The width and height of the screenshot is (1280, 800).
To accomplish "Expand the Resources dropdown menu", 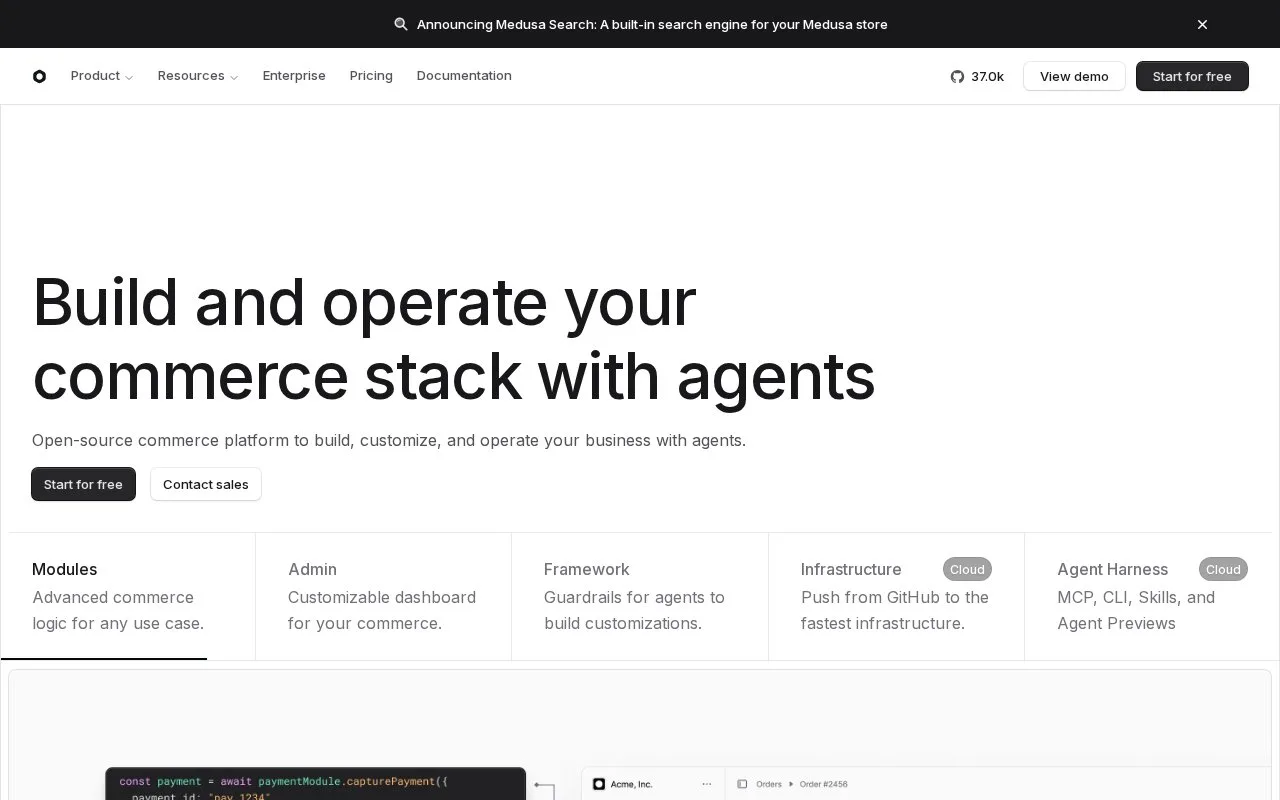I will point(198,76).
